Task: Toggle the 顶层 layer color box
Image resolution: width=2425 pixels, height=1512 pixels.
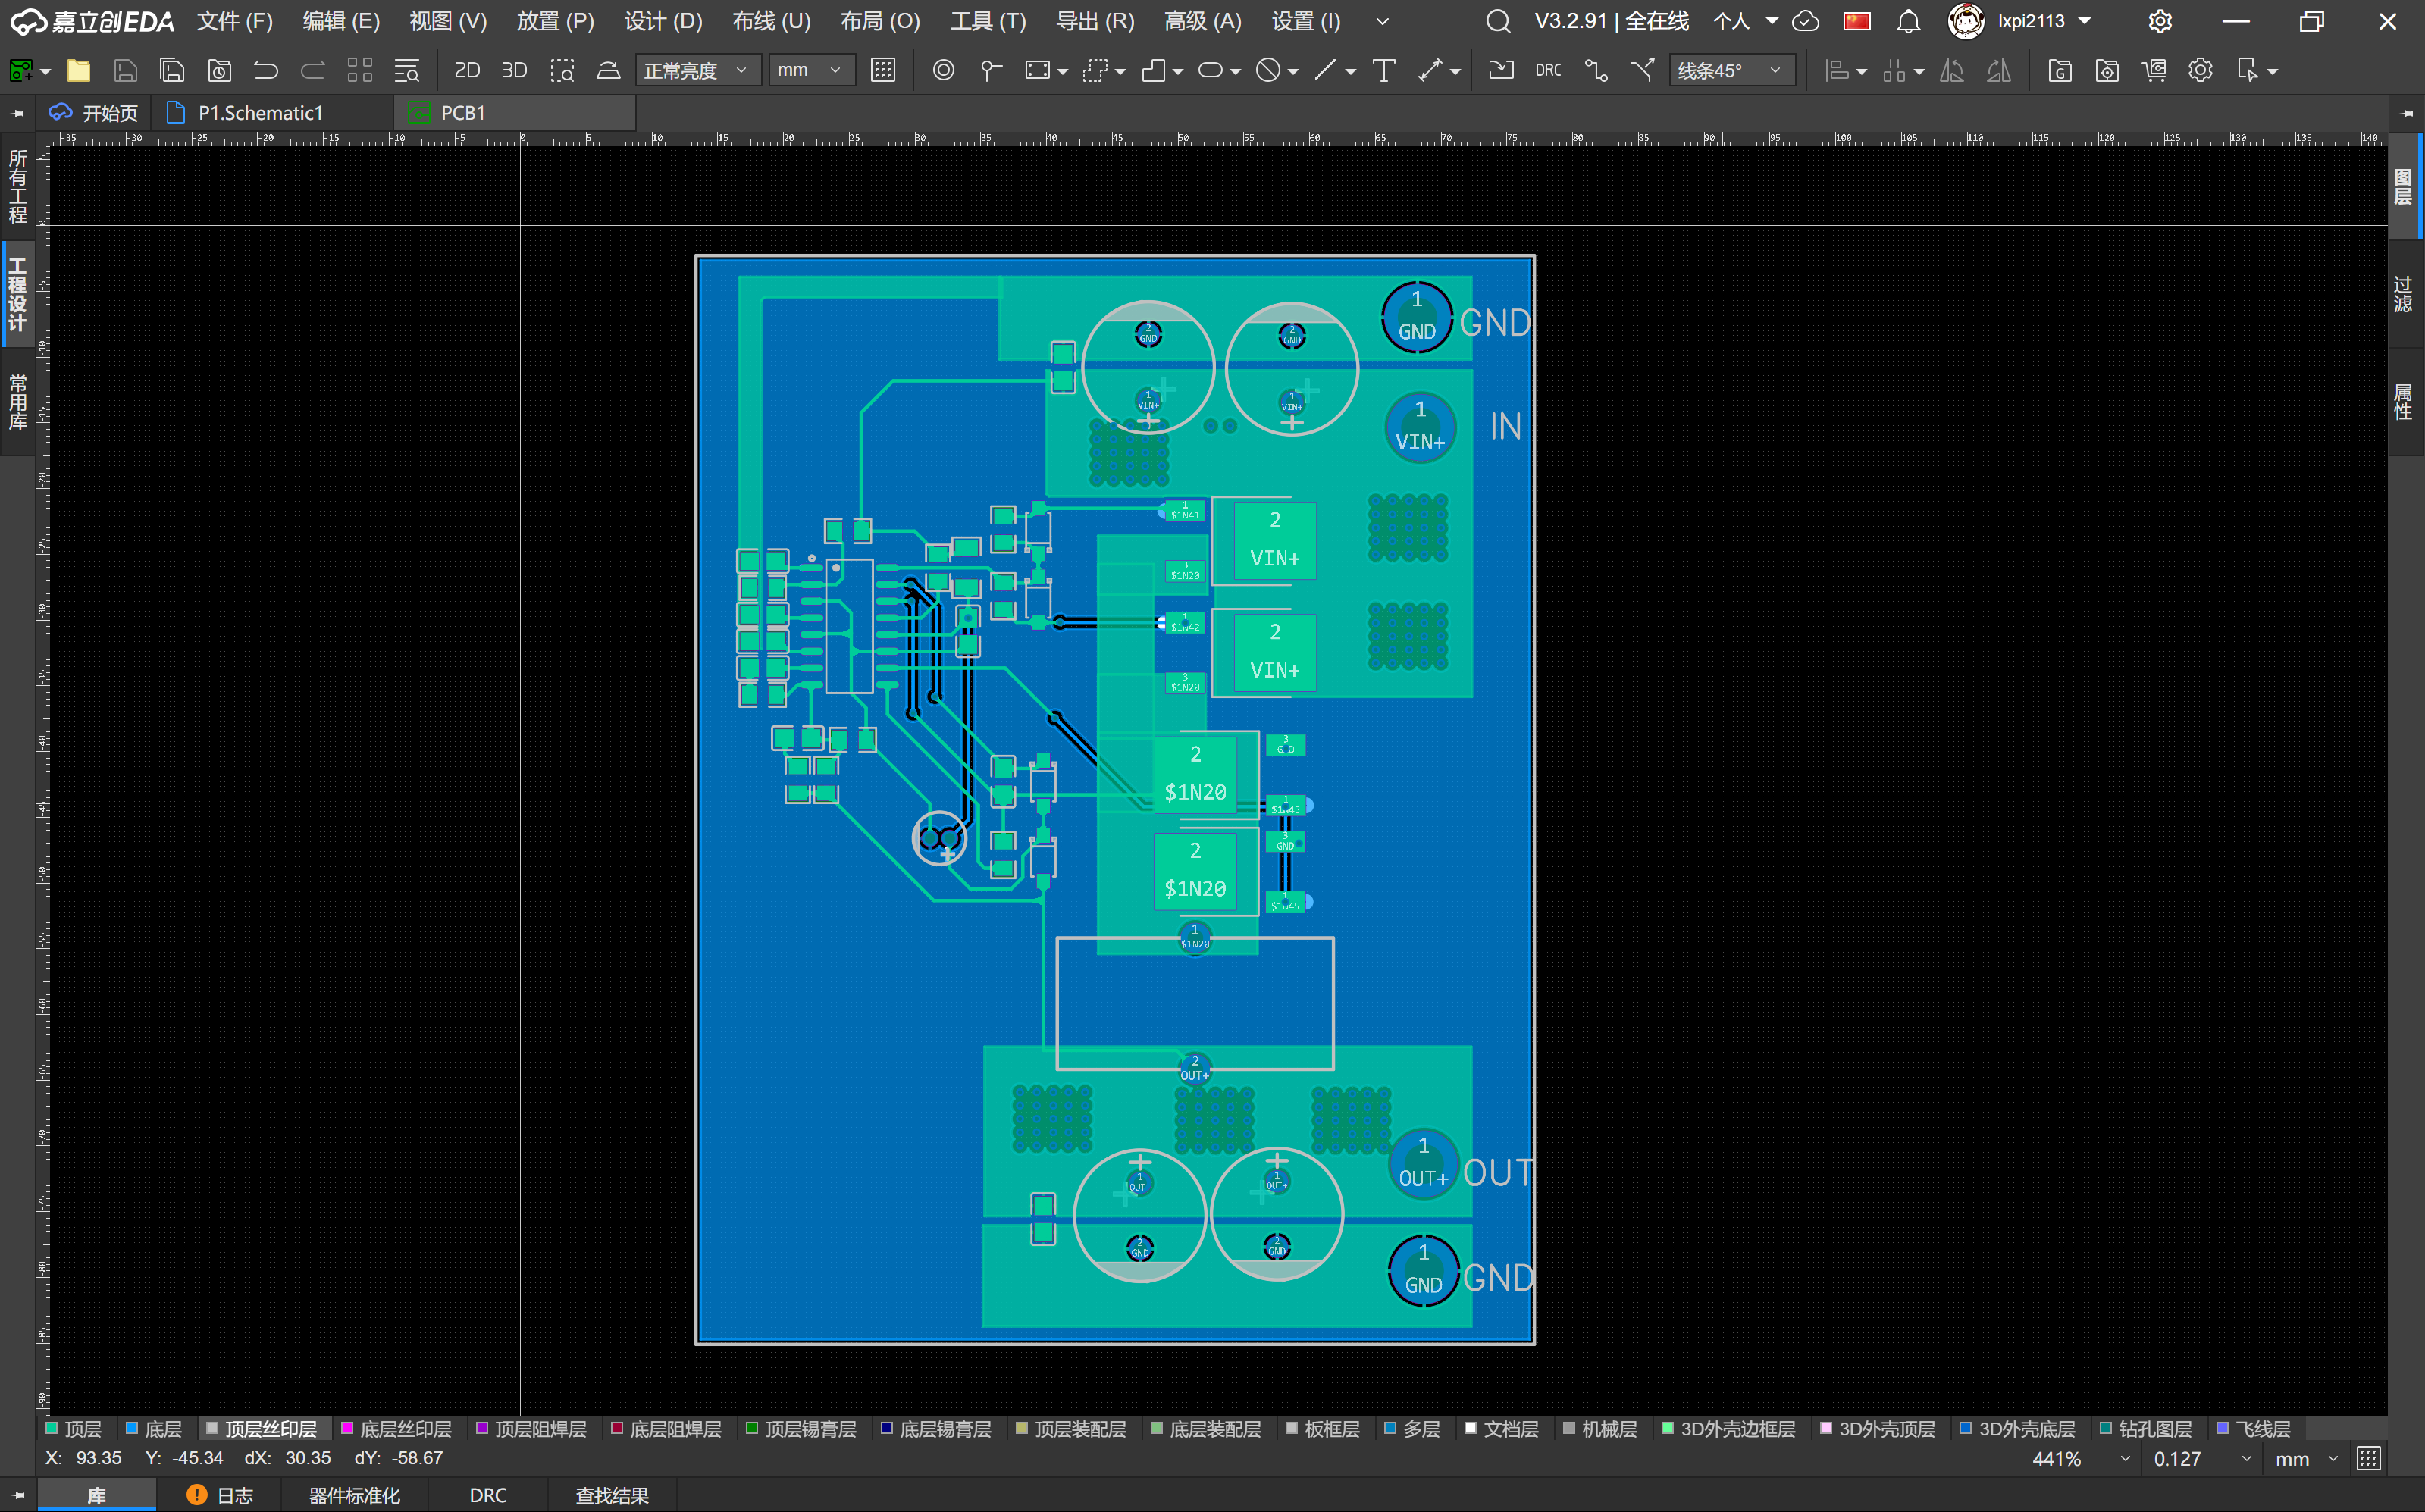Action: (x=52, y=1428)
